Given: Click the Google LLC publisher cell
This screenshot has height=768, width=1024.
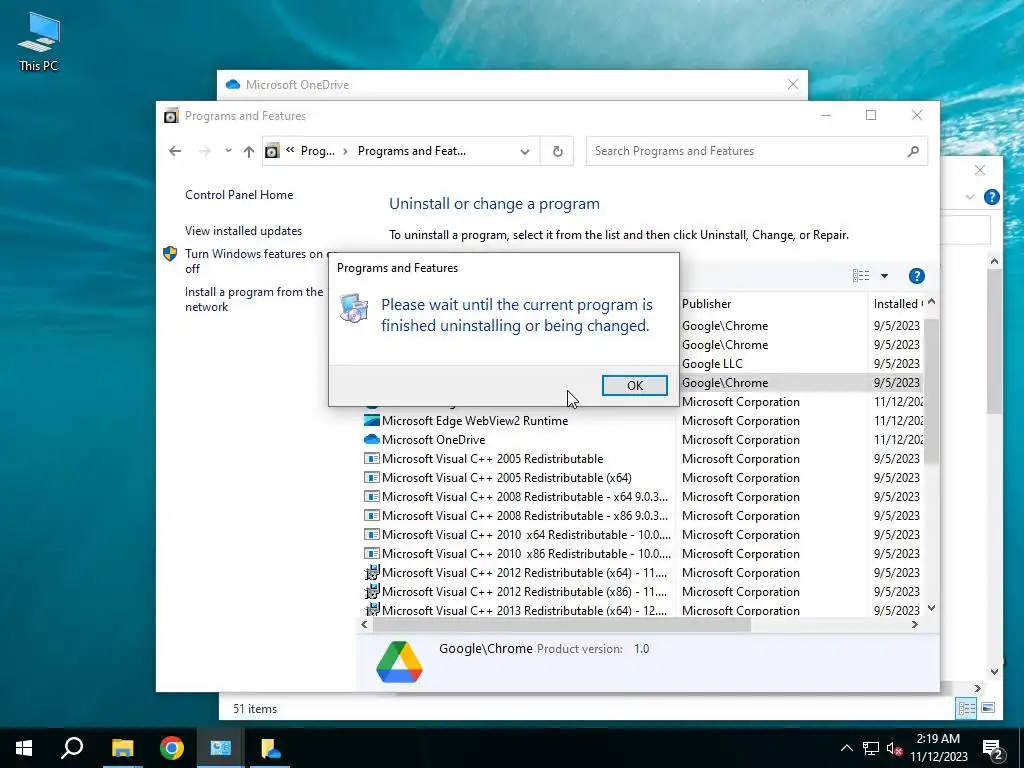Looking at the screenshot, I should point(712,364).
